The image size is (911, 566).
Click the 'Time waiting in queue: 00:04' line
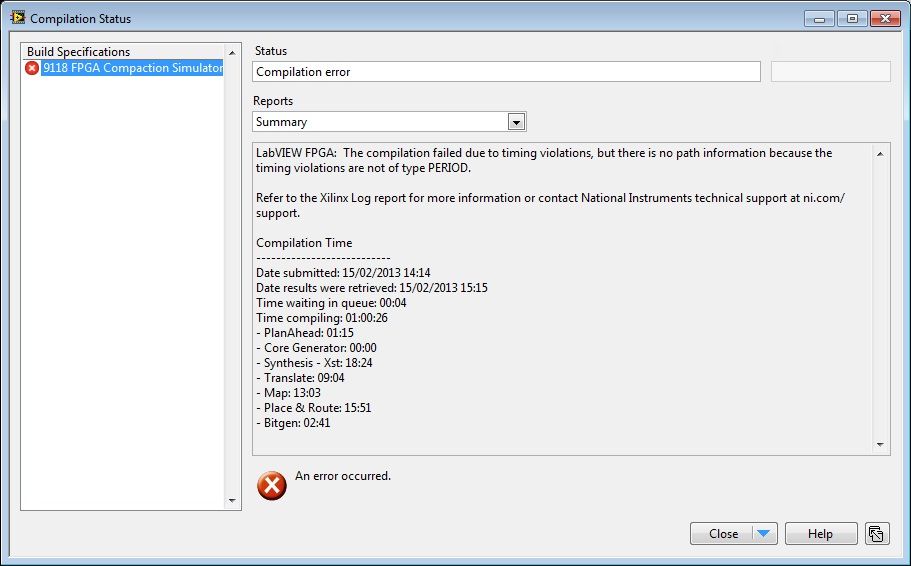coord(331,303)
